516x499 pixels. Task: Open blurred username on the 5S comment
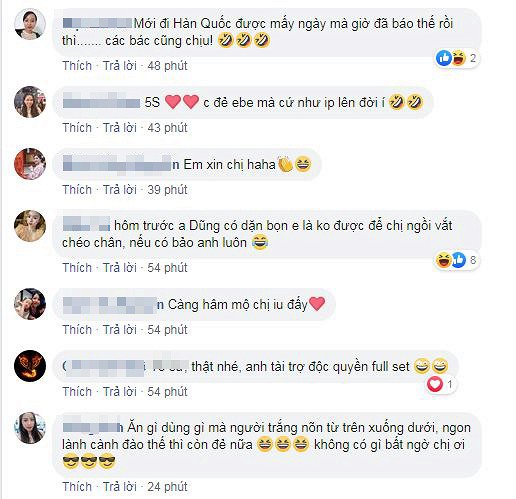click(x=101, y=102)
